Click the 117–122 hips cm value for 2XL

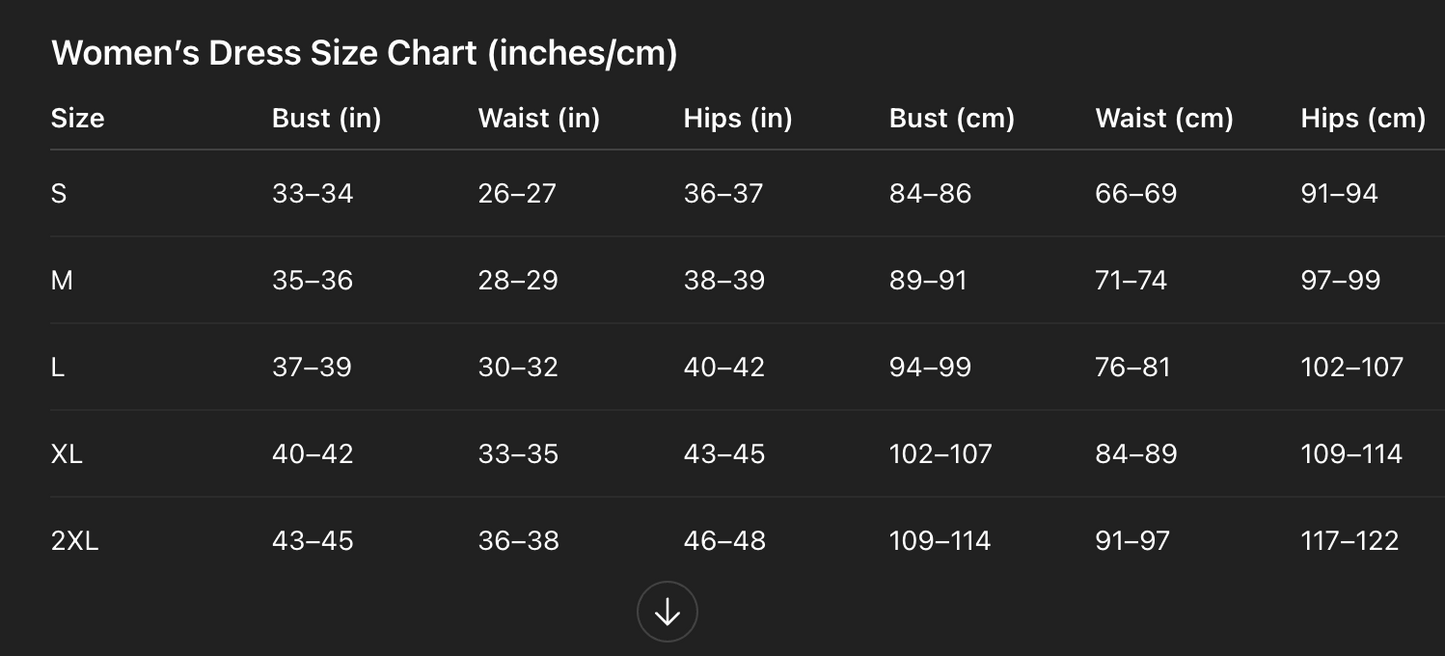pos(1349,541)
